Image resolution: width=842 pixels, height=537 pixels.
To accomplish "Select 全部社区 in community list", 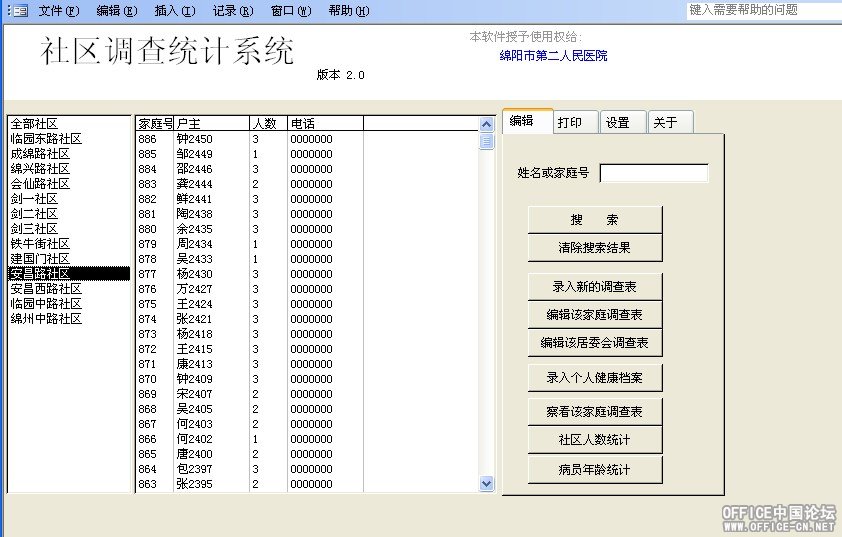I will [x=69, y=124].
